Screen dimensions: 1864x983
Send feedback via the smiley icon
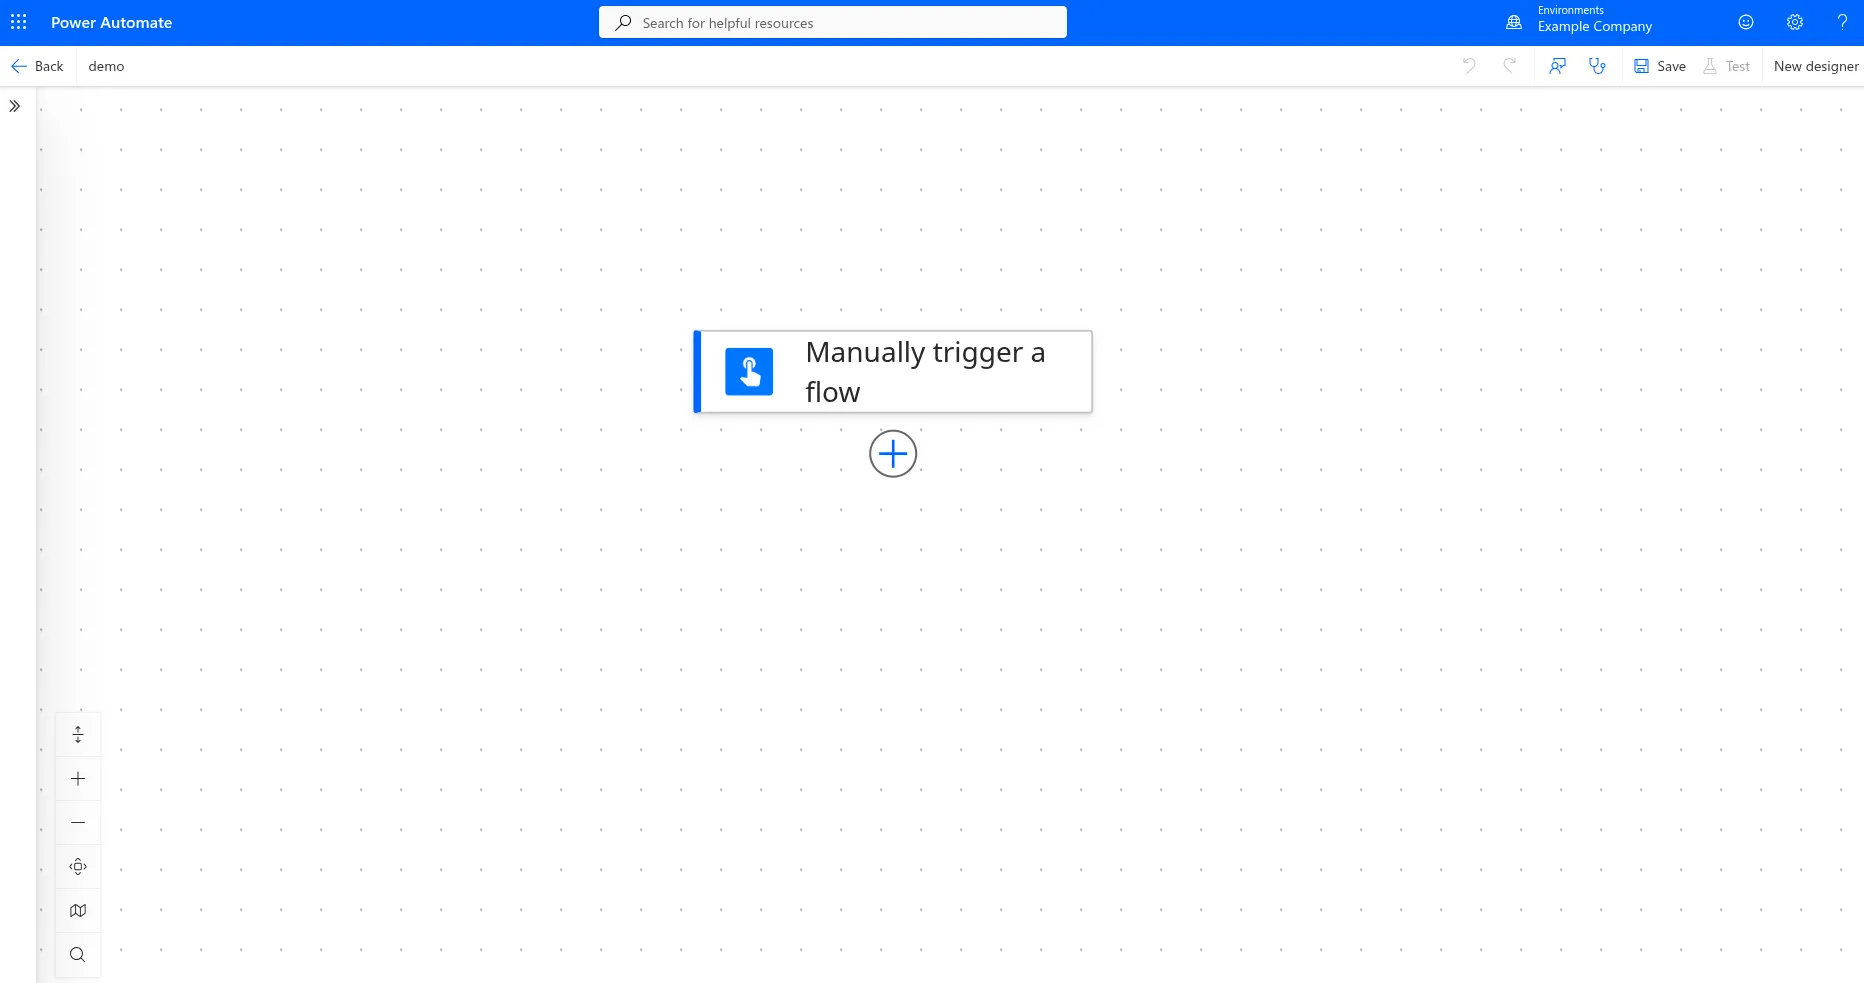pyautogui.click(x=1746, y=21)
